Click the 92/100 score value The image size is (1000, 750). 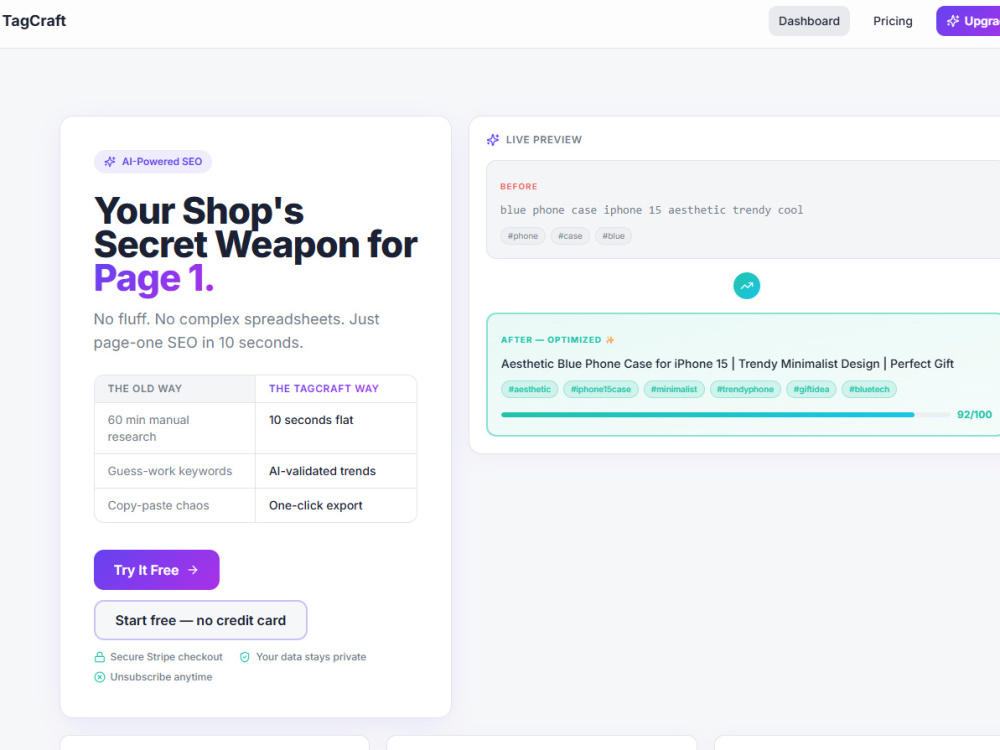coord(974,415)
